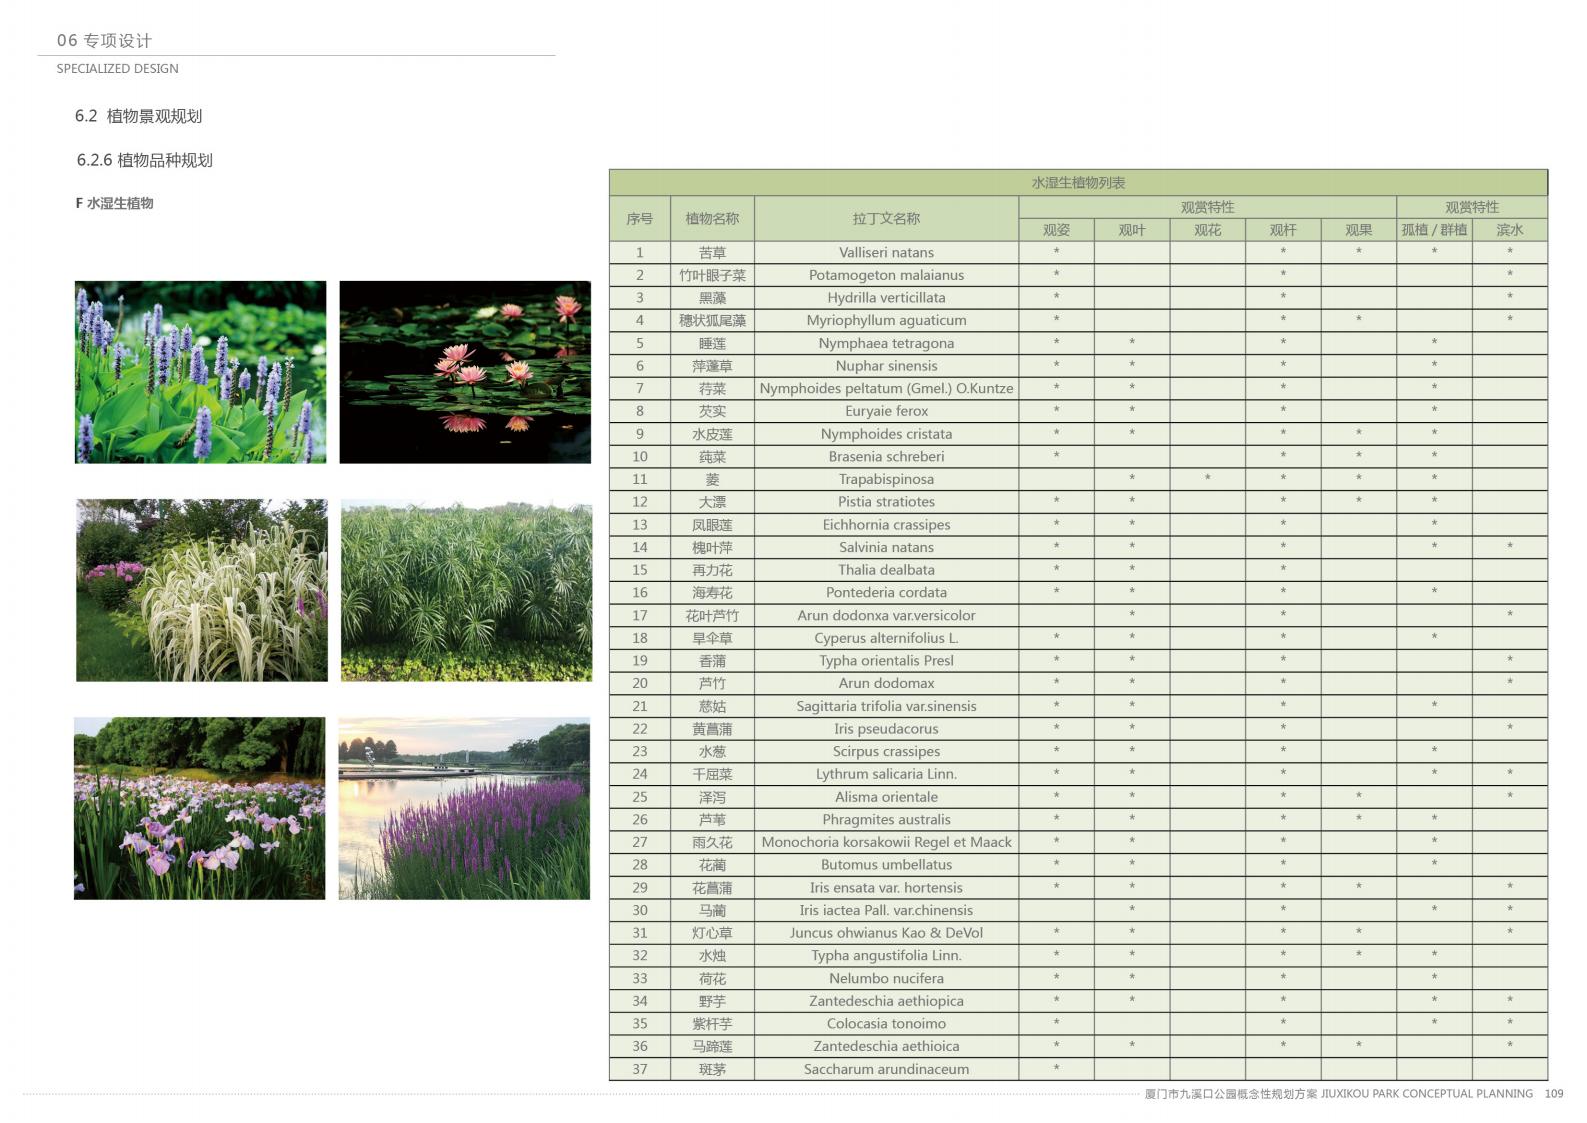Click the pink water lily photo
Screen dimensions: 1587x1123
pyautogui.click(x=465, y=372)
